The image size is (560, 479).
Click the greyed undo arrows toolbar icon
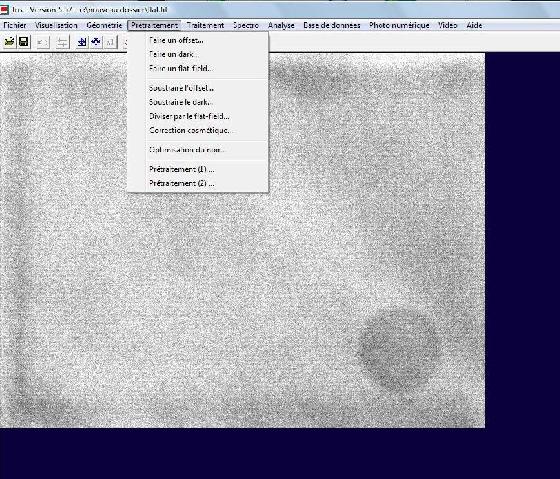pos(43,43)
